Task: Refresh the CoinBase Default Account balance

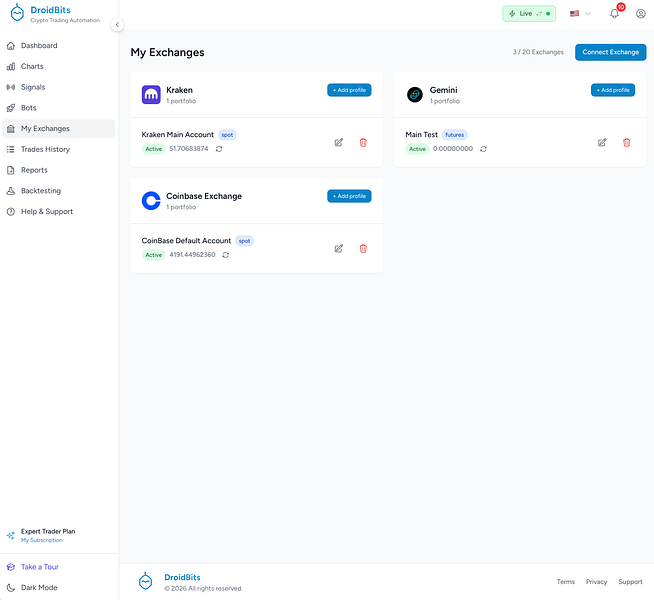Action: pyautogui.click(x=226, y=255)
